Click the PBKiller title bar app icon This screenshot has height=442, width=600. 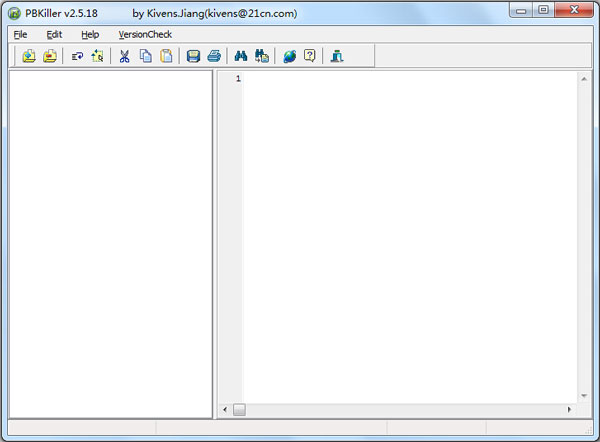point(14,14)
